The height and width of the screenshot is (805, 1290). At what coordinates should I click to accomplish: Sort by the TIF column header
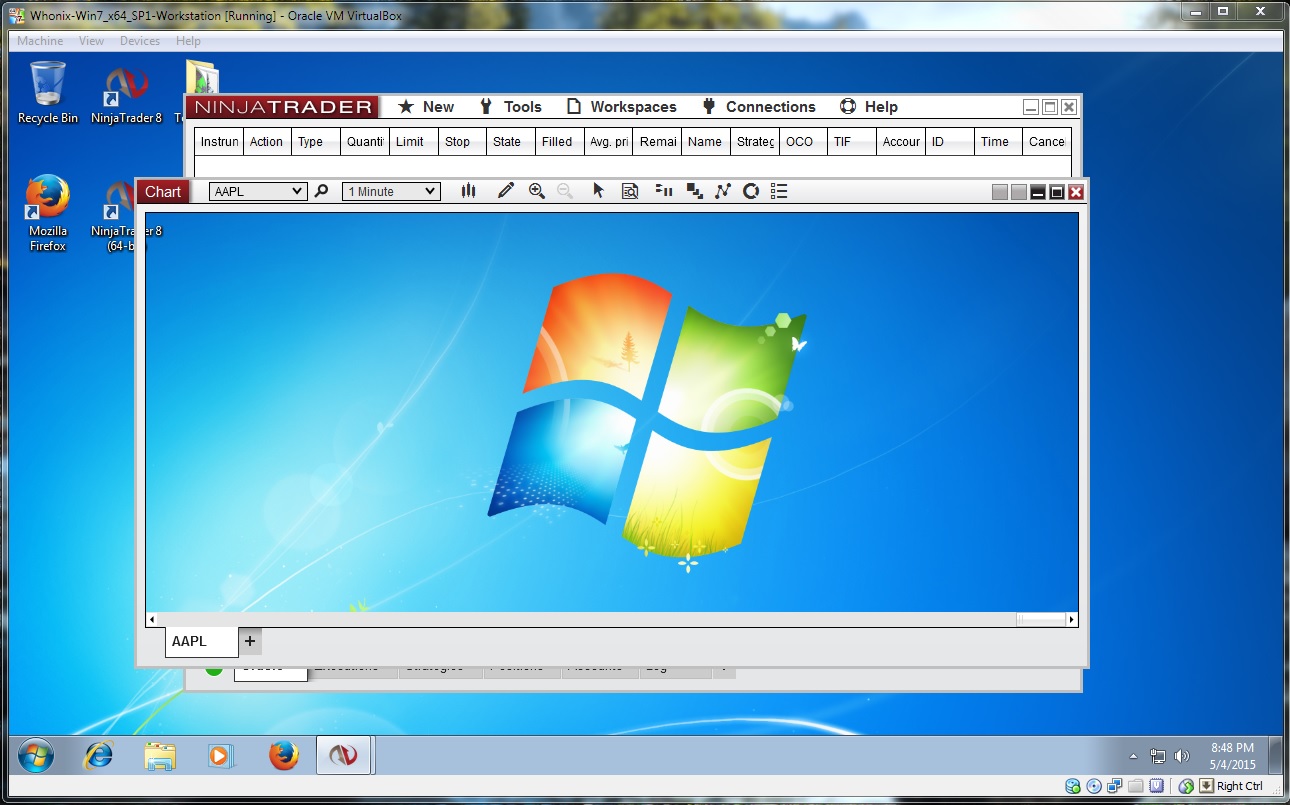(852, 142)
